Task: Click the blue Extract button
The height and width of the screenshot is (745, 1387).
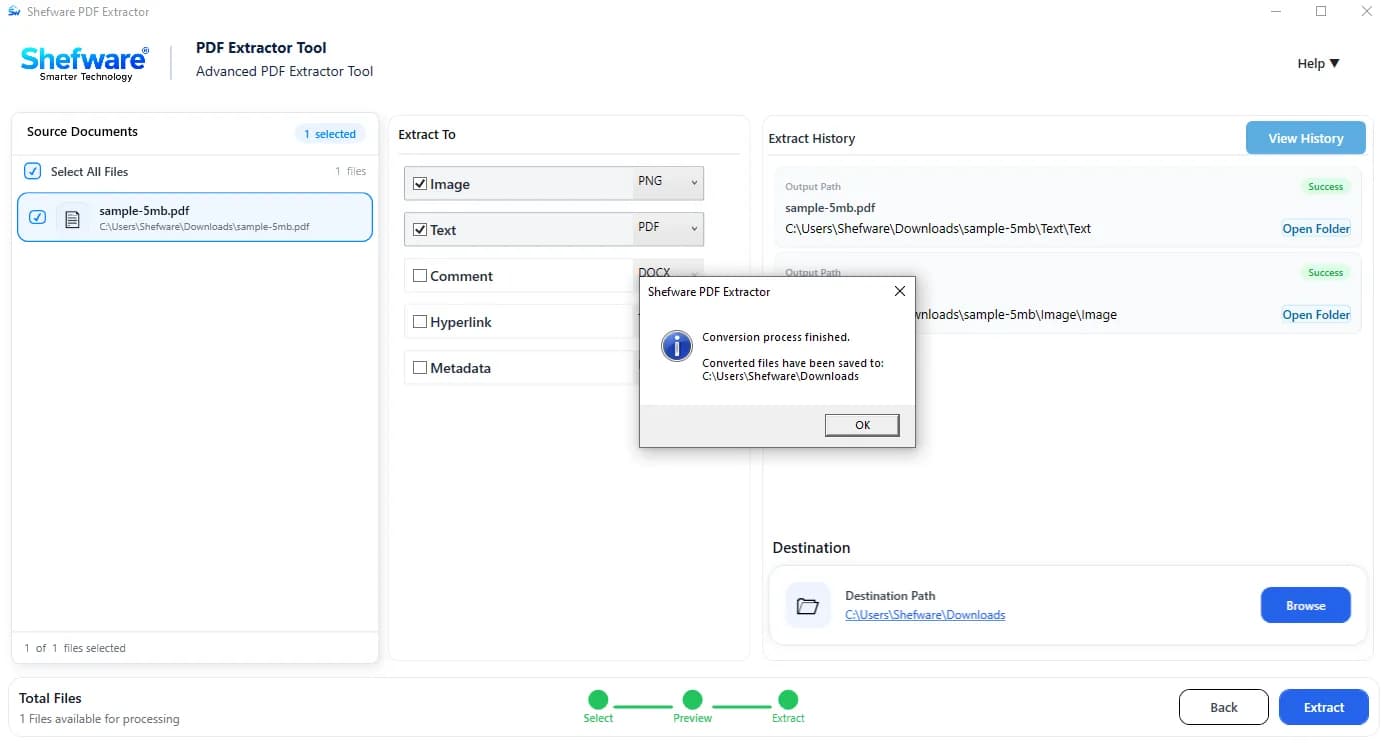Action: (x=1324, y=707)
